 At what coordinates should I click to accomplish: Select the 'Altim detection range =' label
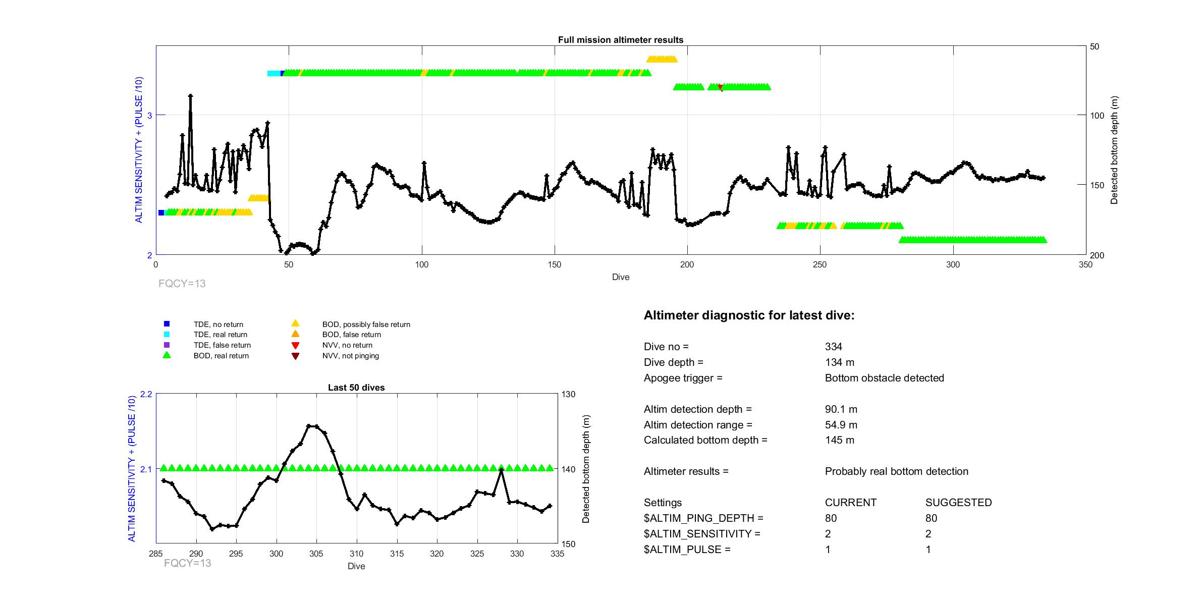point(698,425)
